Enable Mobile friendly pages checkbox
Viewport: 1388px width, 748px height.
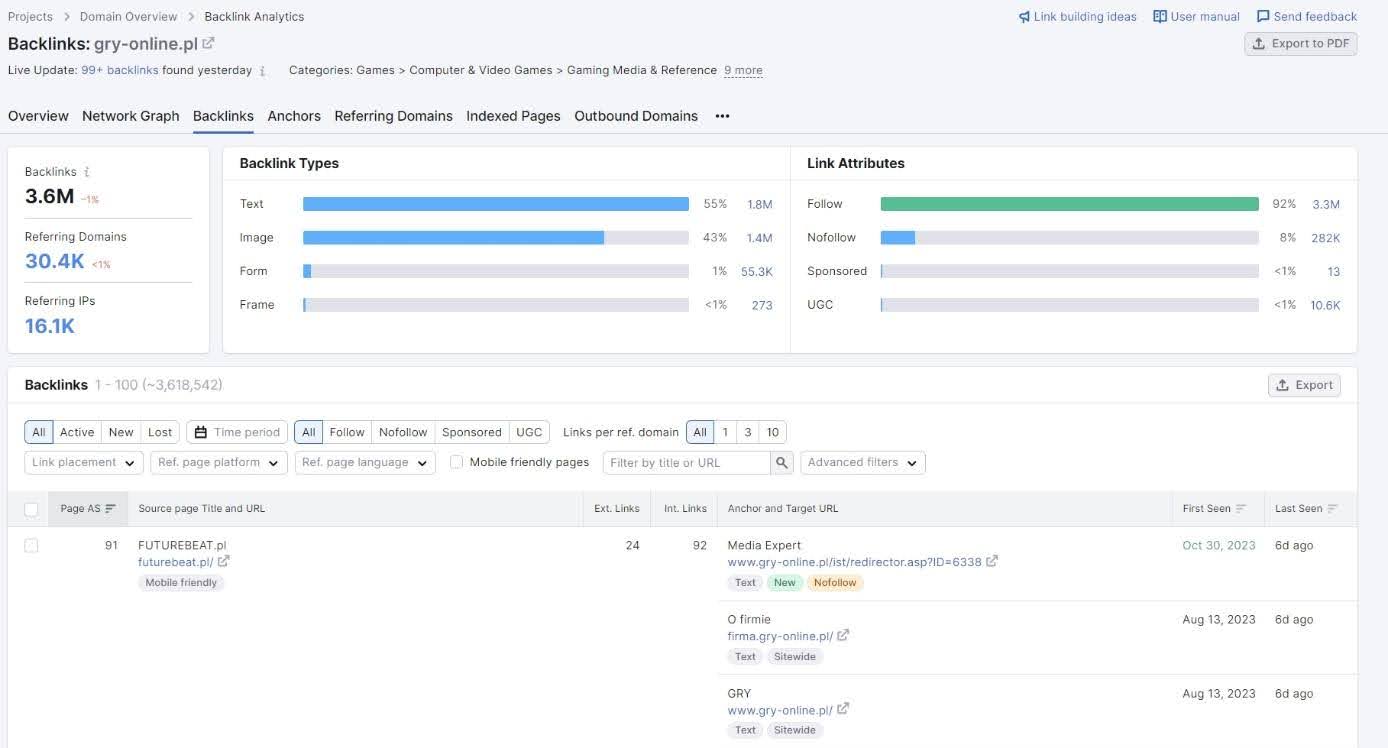(456, 462)
